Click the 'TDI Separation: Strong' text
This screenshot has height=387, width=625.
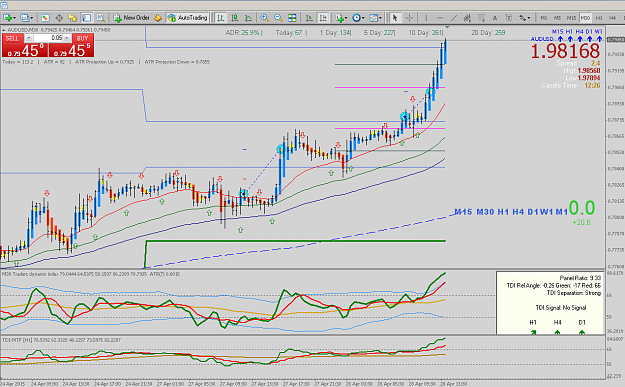tap(574, 293)
